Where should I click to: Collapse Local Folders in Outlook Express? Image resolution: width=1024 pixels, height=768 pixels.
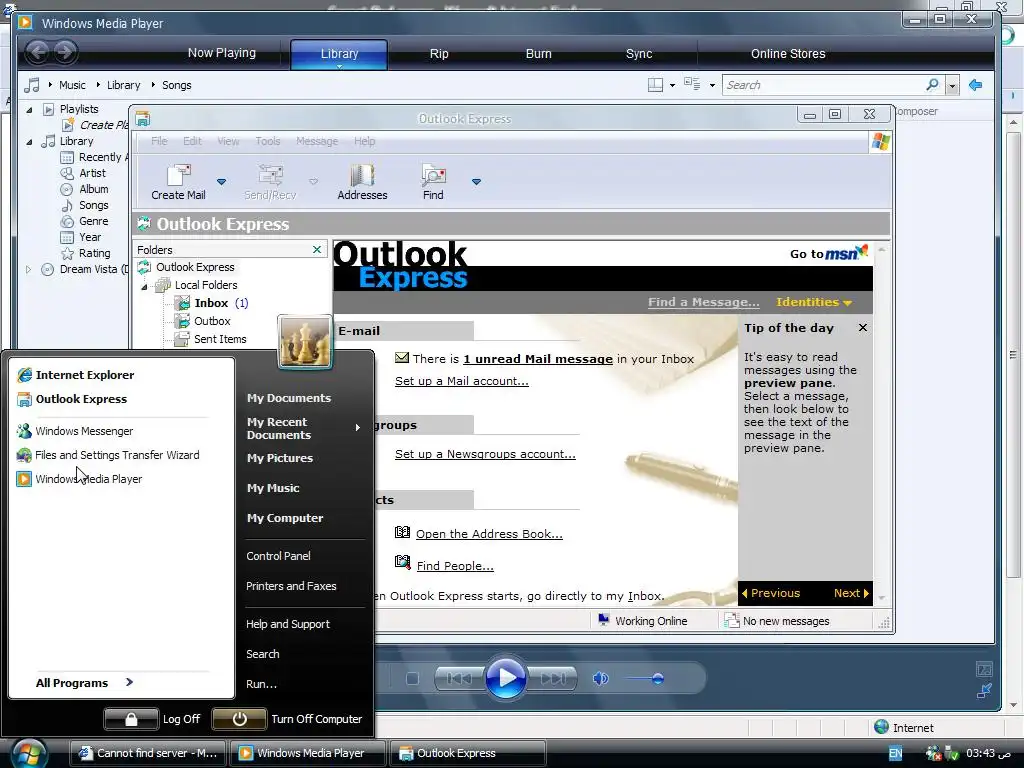coord(145,286)
